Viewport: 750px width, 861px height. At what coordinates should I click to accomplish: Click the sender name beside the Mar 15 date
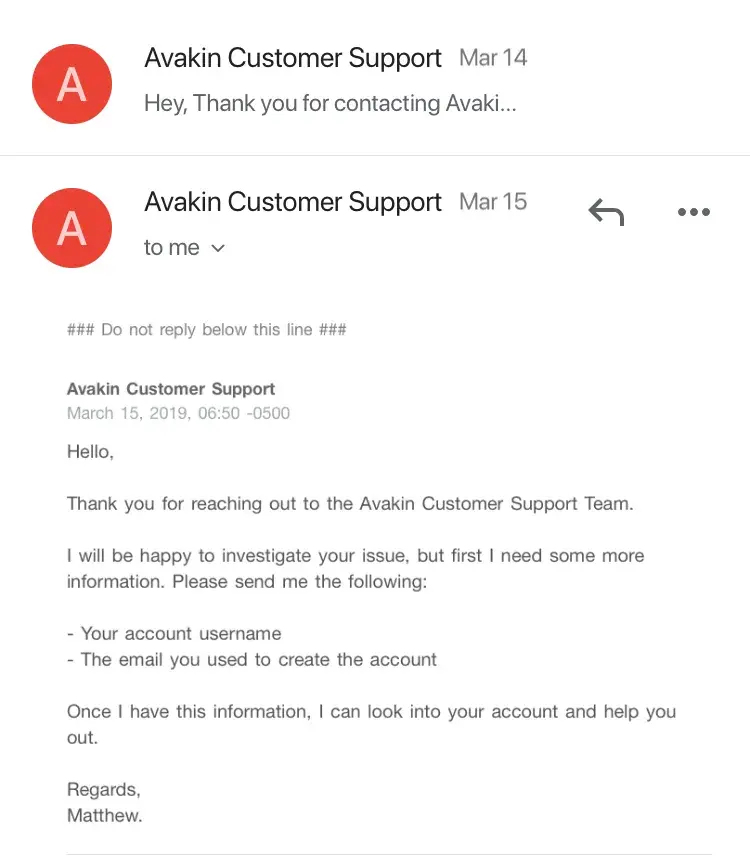click(x=293, y=202)
